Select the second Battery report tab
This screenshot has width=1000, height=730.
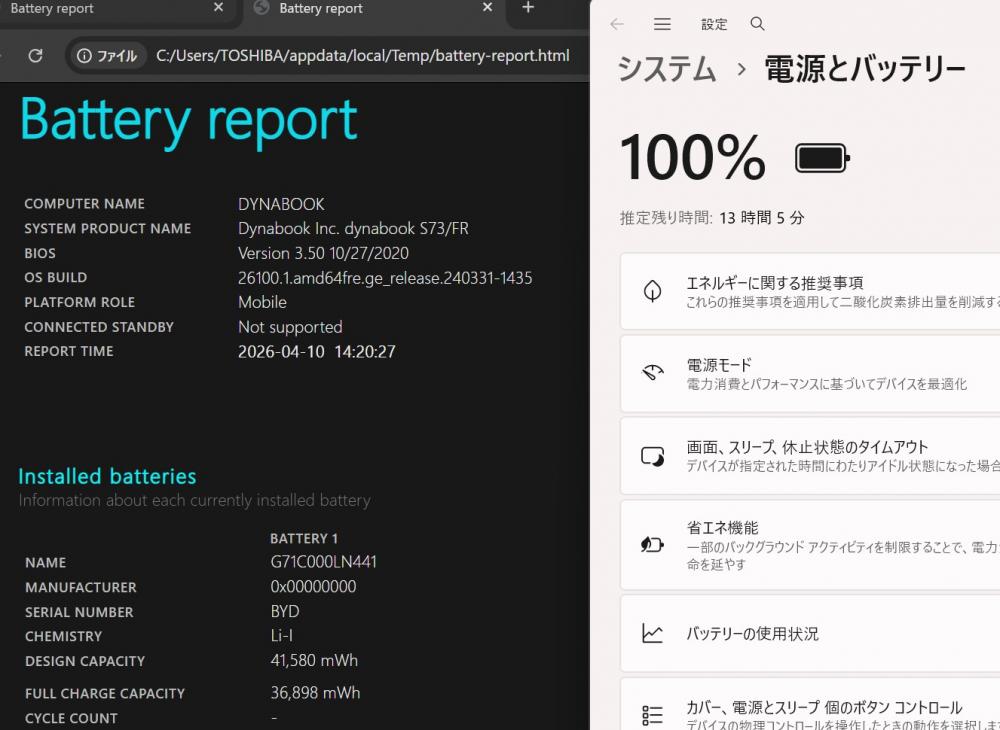pyautogui.click(x=360, y=9)
